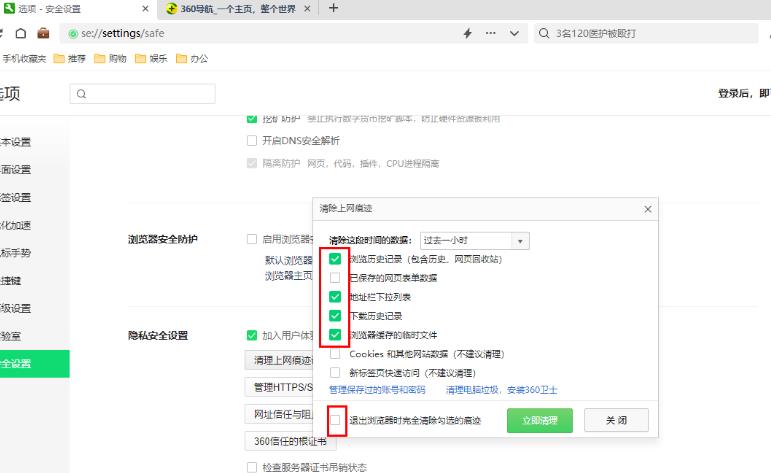Enable Cookies 和其他网站数据 checkbox
The height and width of the screenshot is (473, 771).
point(335,353)
